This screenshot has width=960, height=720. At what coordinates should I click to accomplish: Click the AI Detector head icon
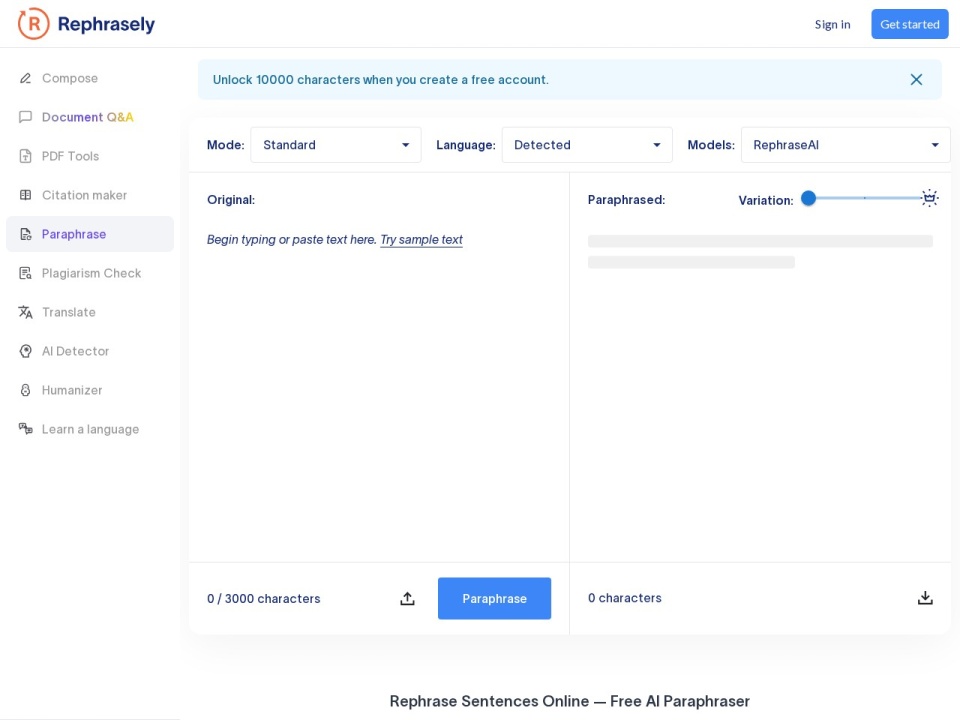click(x=25, y=351)
